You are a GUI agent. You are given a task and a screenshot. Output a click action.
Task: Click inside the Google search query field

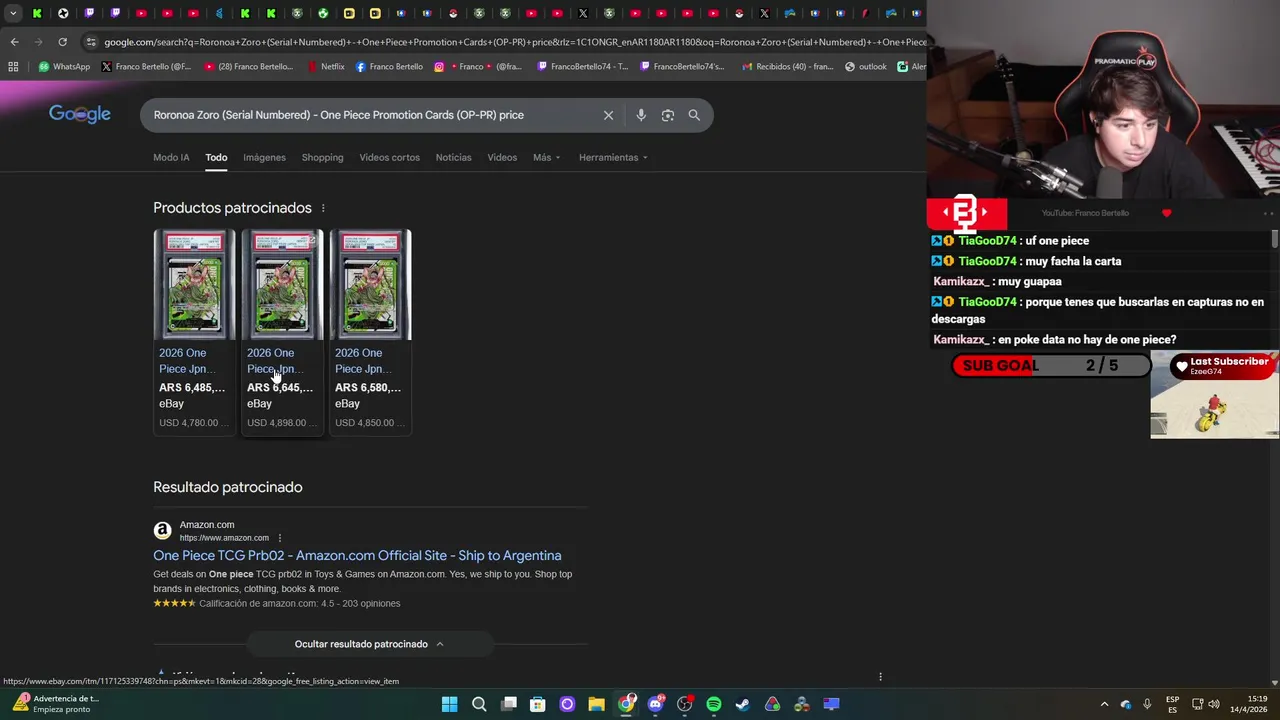(370, 115)
